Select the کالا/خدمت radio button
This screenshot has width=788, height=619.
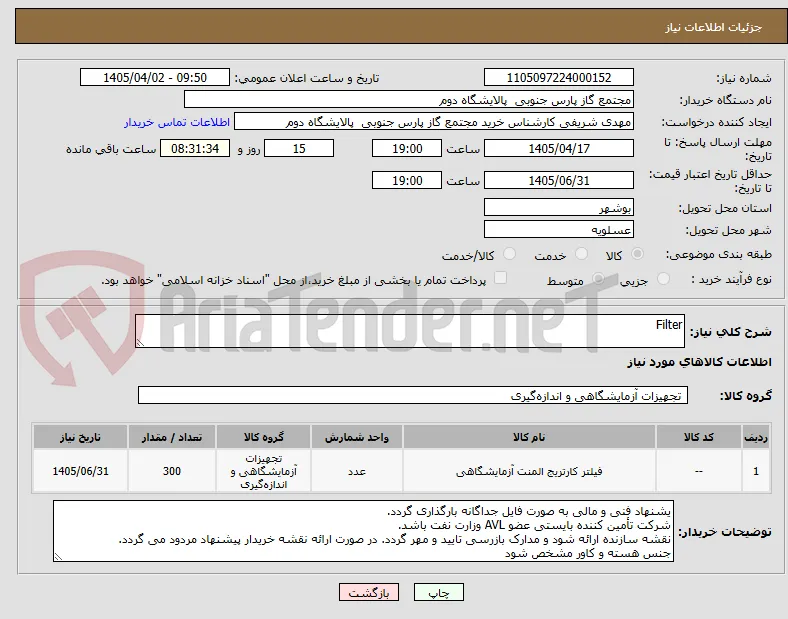509,254
